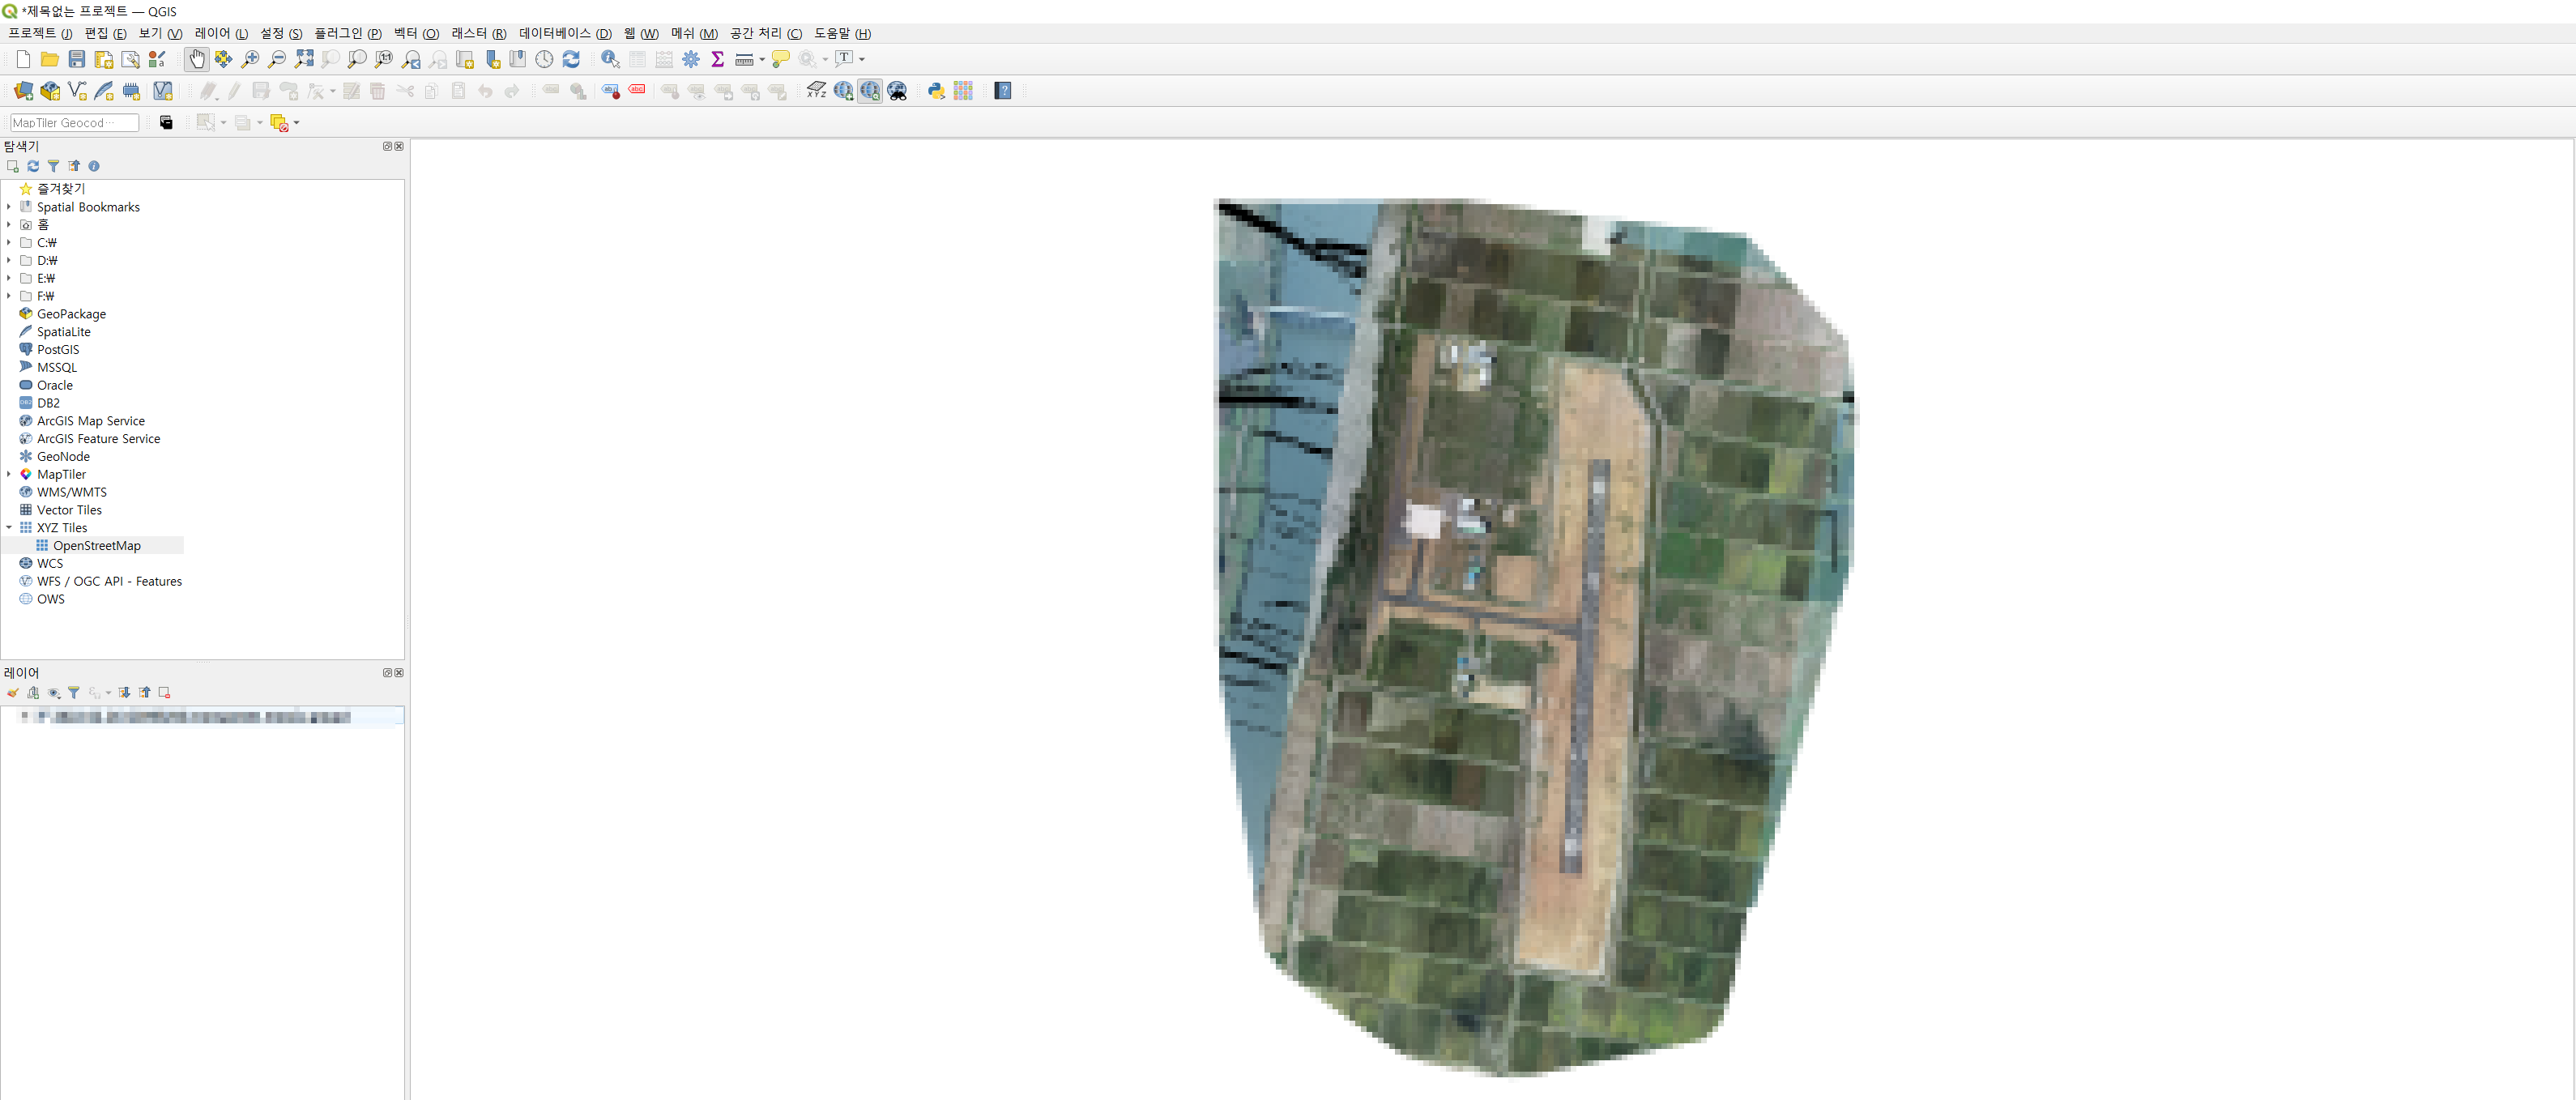
Task: Click Open Data Source Manager icon
Action: point(23,91)
